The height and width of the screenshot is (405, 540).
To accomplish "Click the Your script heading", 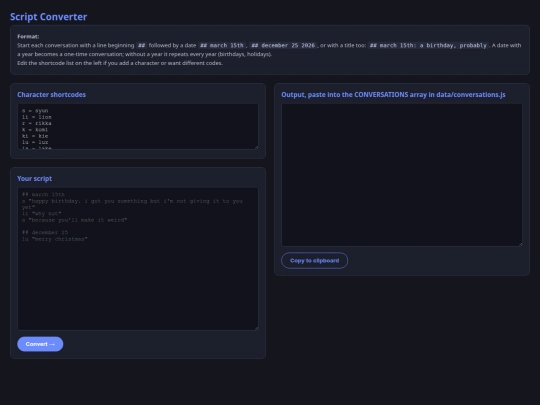I will pyautogui.click(x=34, y=178).
